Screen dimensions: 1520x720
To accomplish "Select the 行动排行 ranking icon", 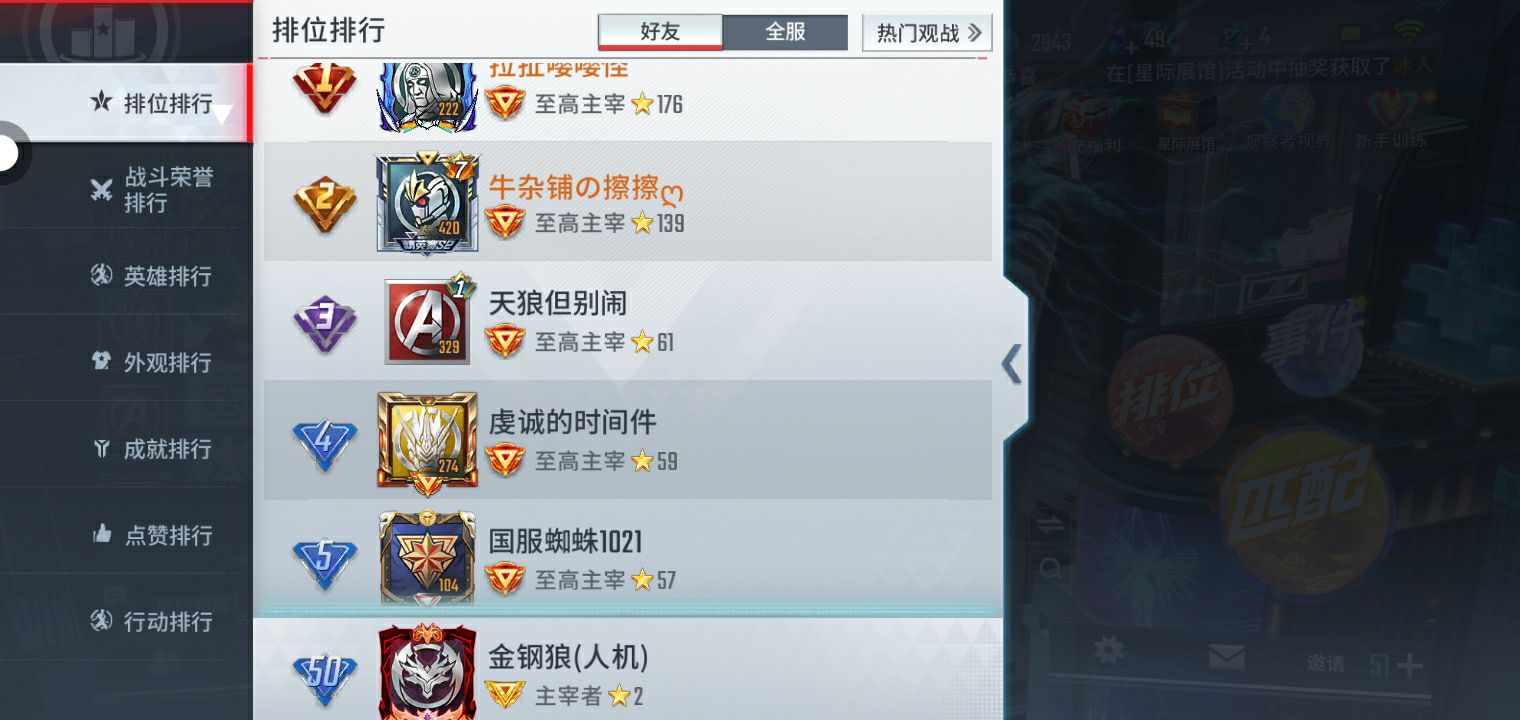I will coord(101,621).
